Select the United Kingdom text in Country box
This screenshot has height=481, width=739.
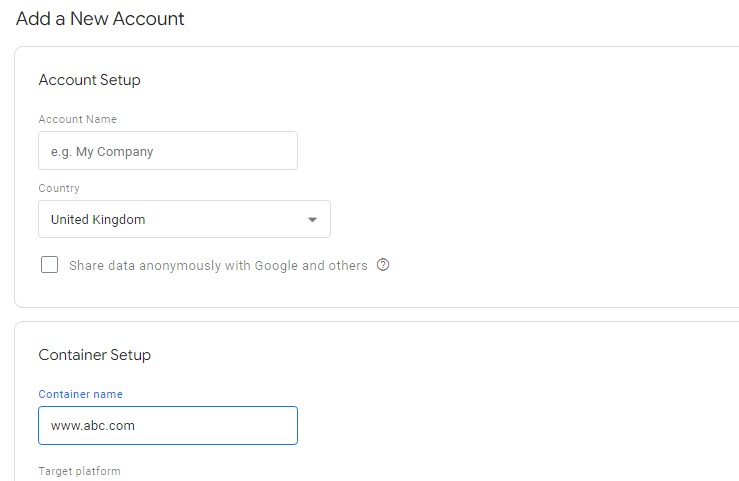[x=98, y=220]
